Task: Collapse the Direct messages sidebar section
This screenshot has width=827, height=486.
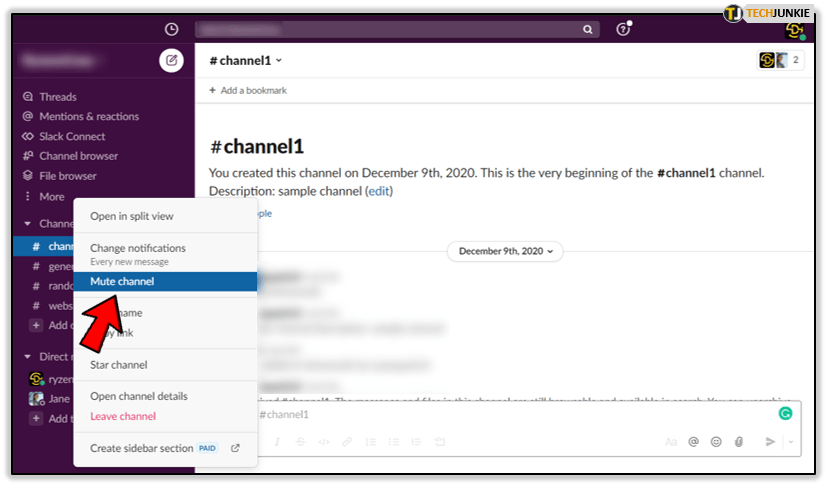Action: pos(28,356)
